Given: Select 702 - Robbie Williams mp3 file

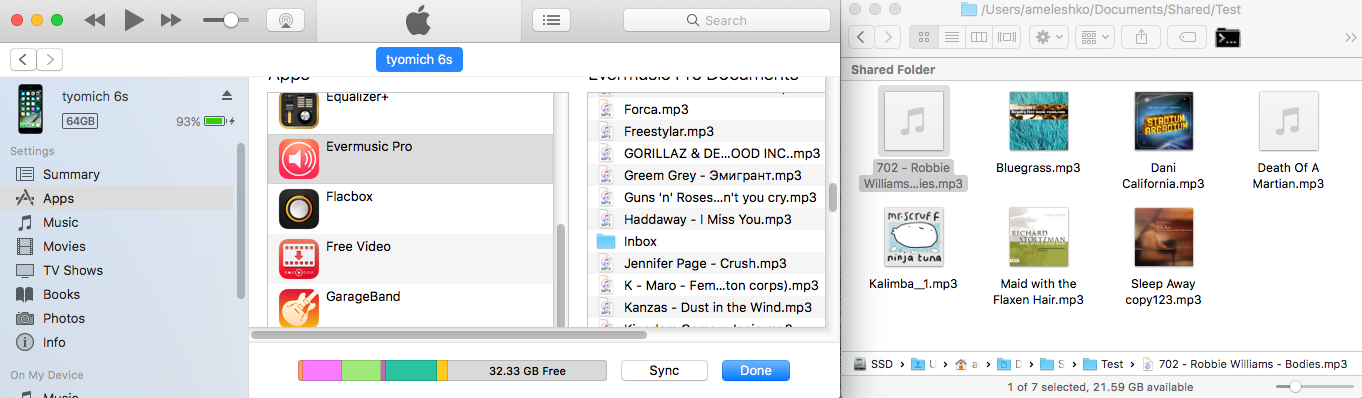Looking at the screenshot, I should 913,138.
